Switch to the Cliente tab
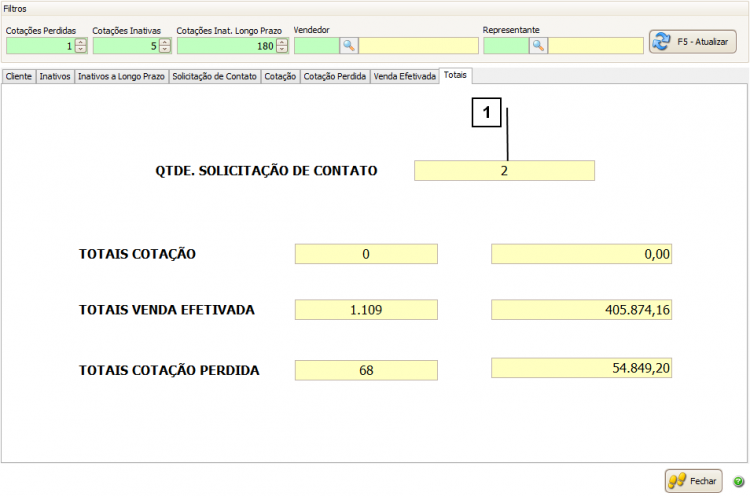The width and height of the screenshot is (750, 496). [19, 77]
